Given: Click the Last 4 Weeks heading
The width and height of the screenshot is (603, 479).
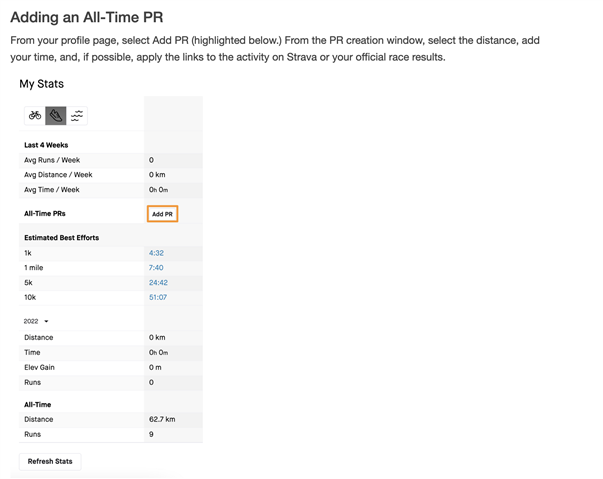Looking at the screenshot, I should (46, 145).
